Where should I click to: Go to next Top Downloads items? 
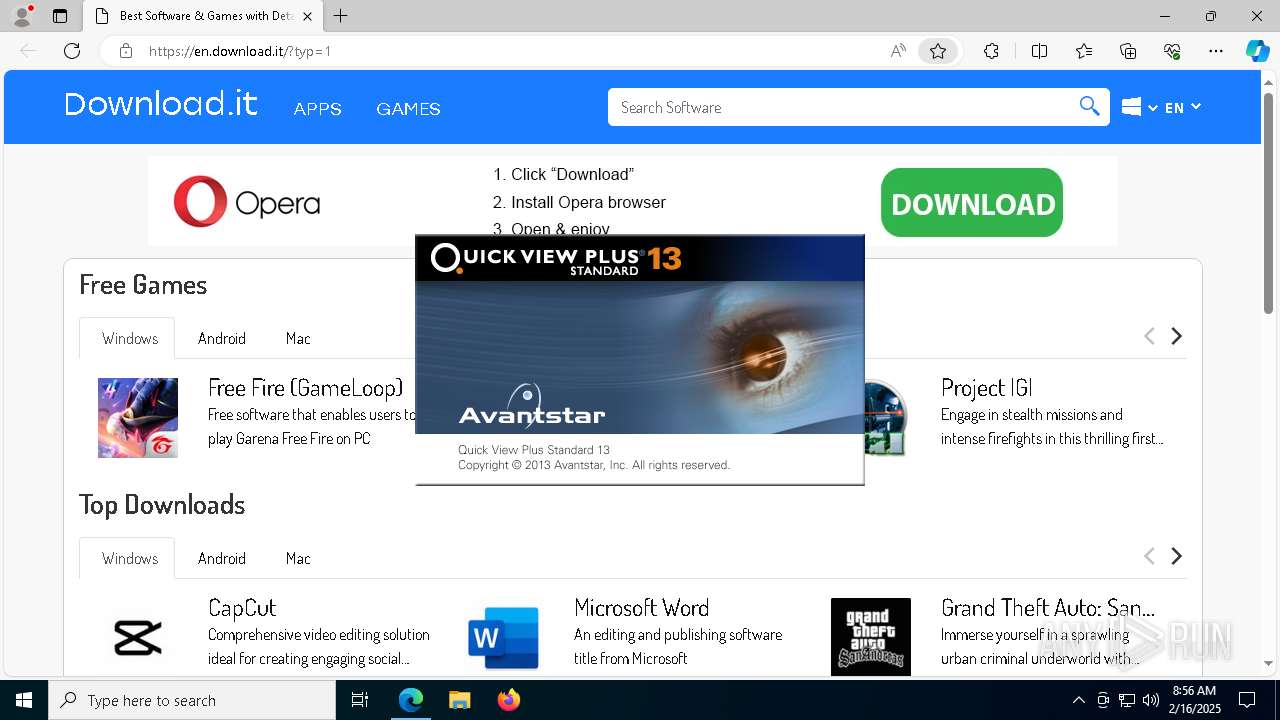[1177, 556]
